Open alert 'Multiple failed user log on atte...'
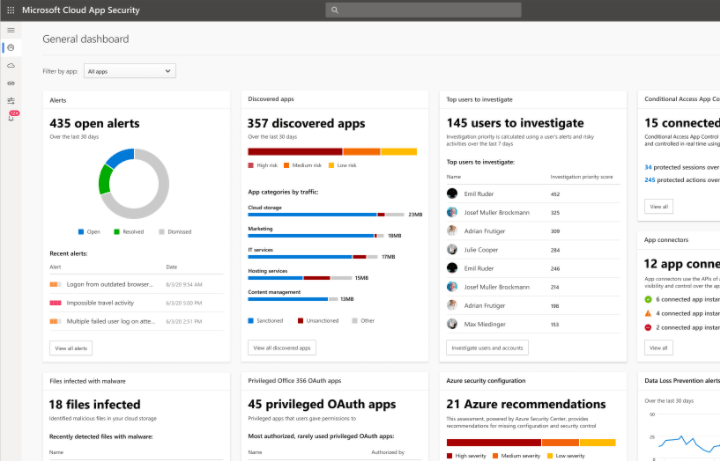 pos(111,321)
